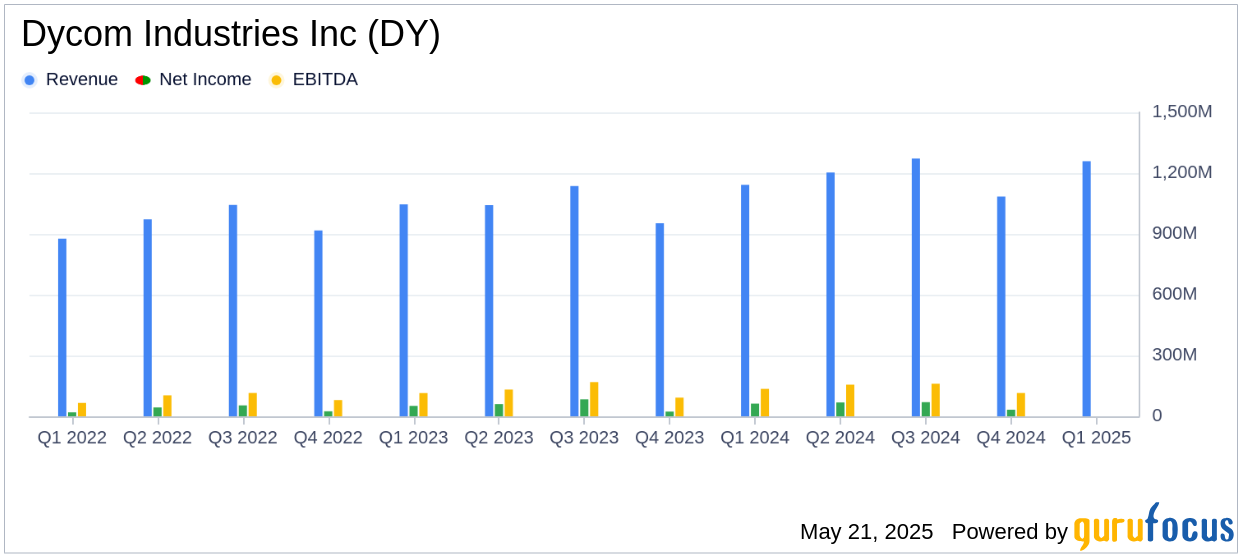
Task: Click the Q3 2023 x-axis label
Action: coord(584,438)
